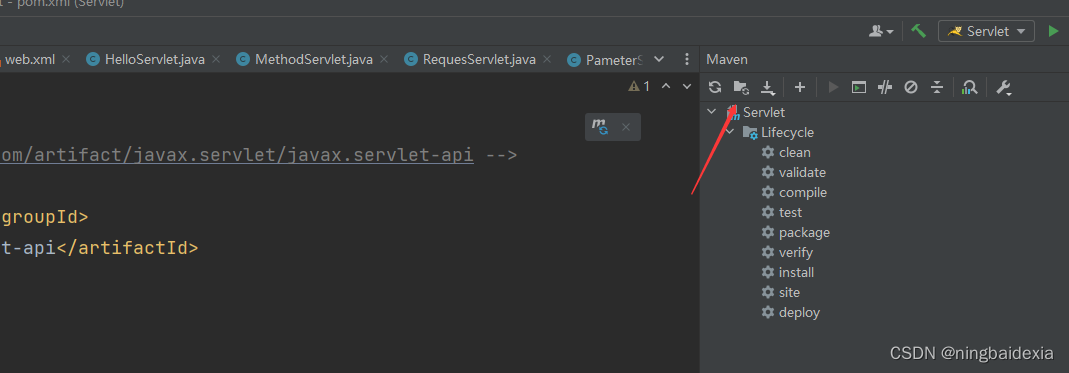Close the RequesServlet.java tab
The image size is (1069, 373).
point(547,59)
